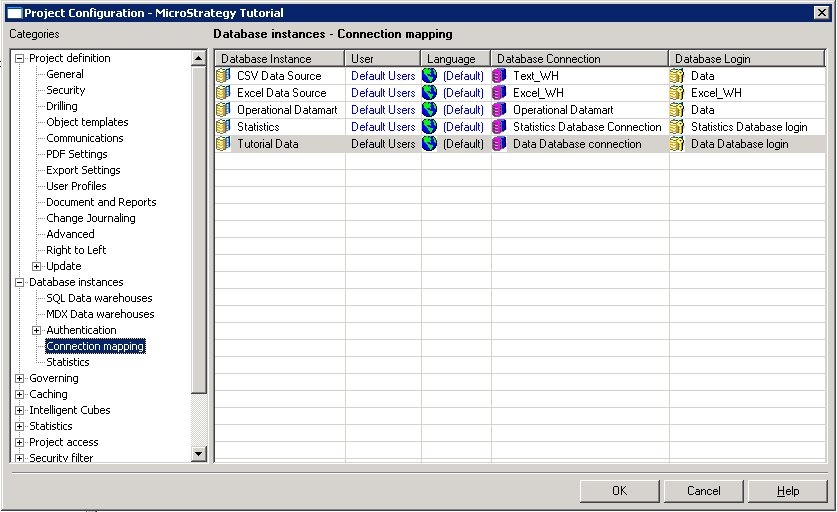Image resolution: width=837 pixels, height=512 pixels.
Task: Select the Text_WH database connection icon
Action: click(499, 76)
